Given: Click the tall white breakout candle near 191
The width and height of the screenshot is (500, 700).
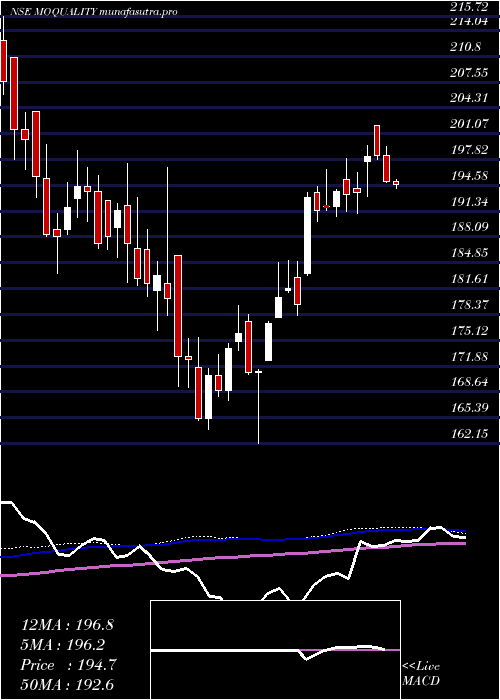Looking at the screenshot, I should pyautogui.click(x=308, y=236).
